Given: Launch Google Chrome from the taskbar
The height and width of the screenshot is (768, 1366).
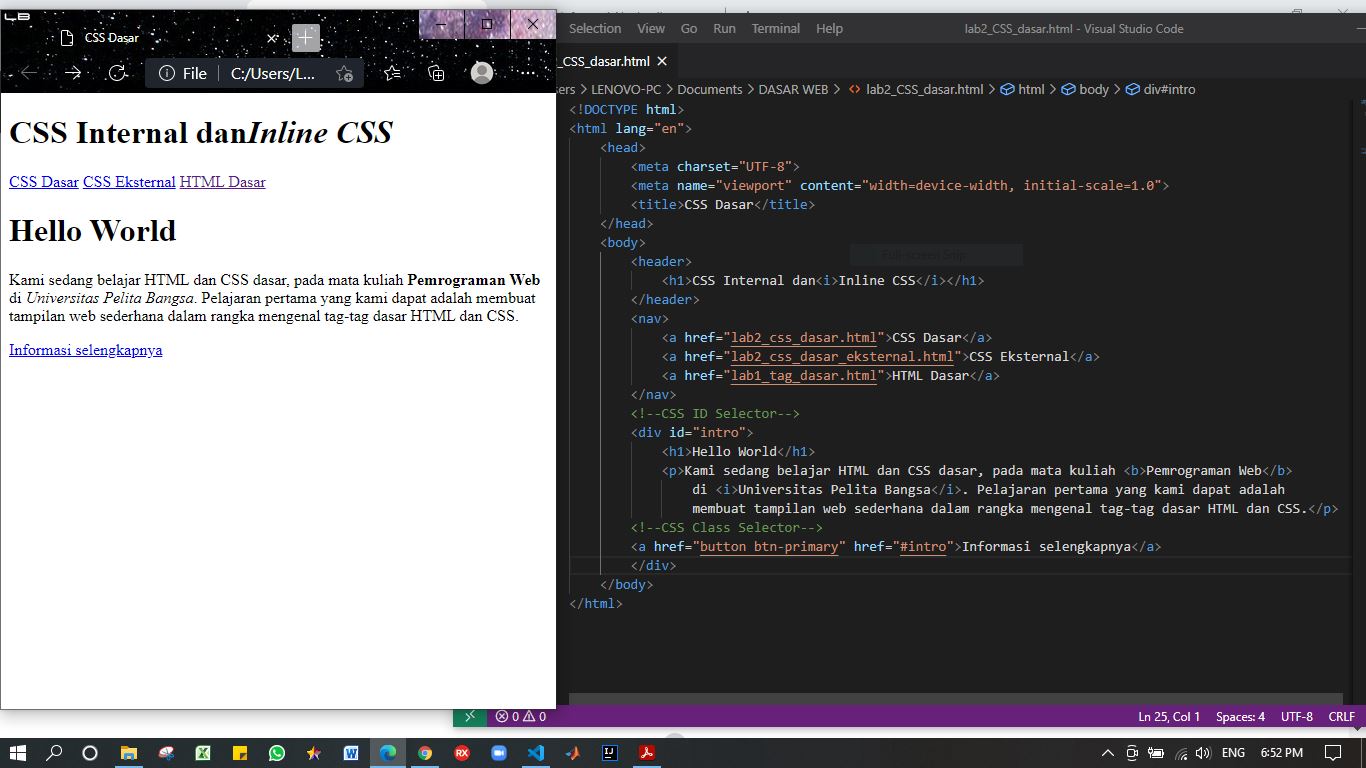Looking at the screenshot, I should (425, 753).
